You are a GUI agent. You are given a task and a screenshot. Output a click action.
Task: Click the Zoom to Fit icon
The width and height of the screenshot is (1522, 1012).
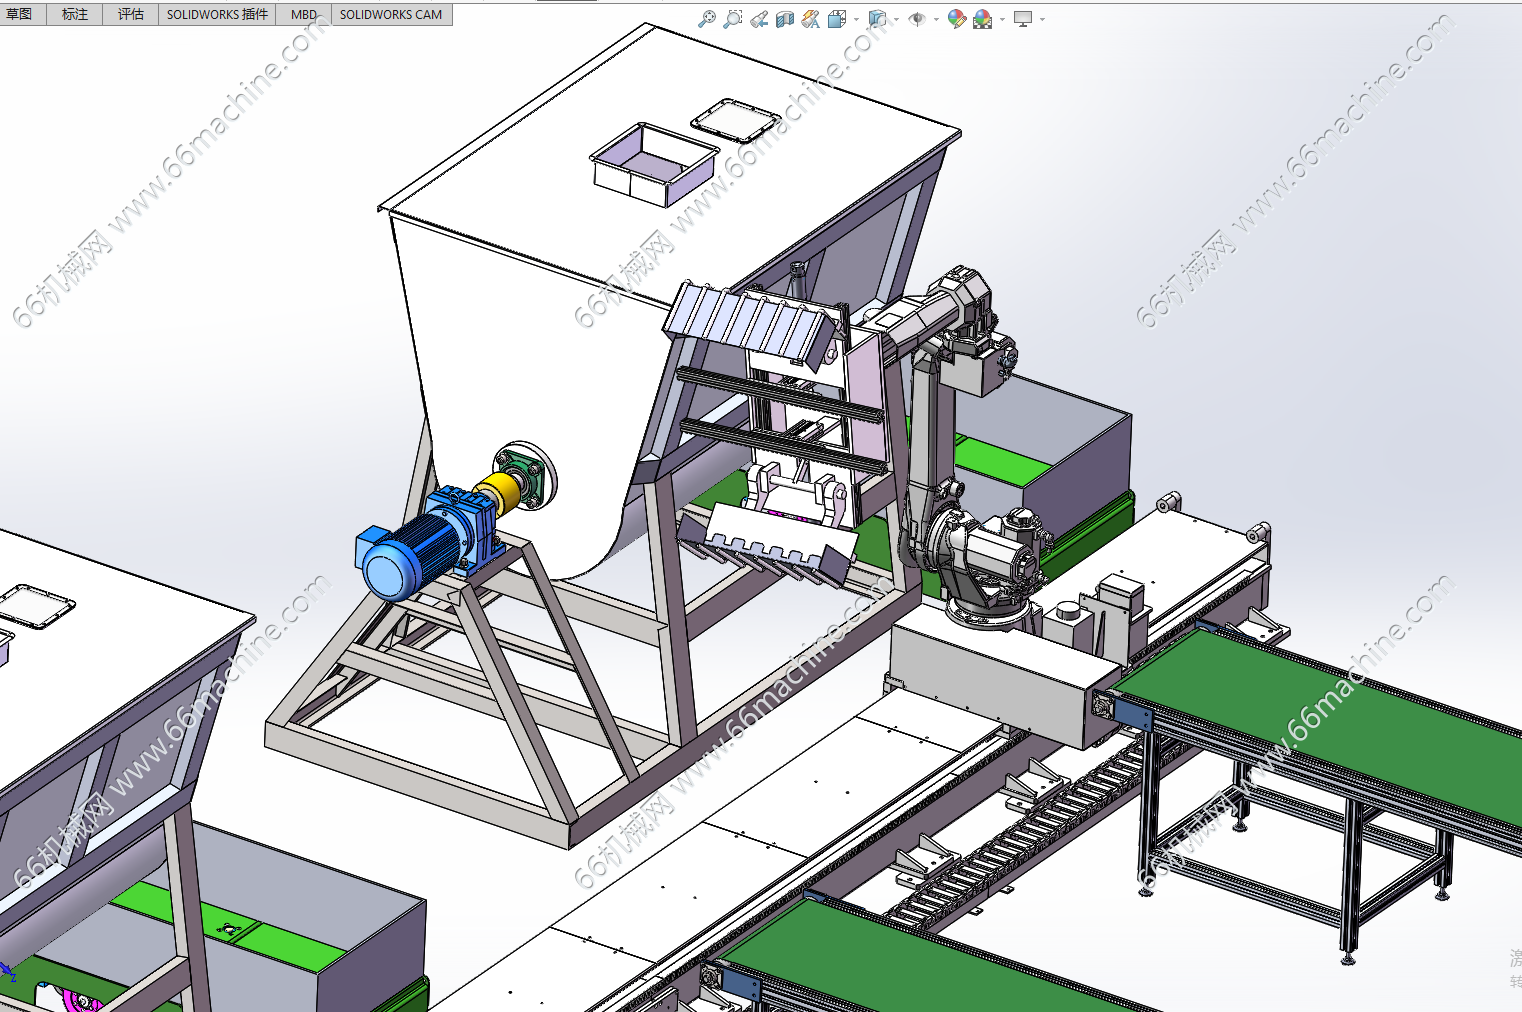pyautogui.click(x=707, y=19)
